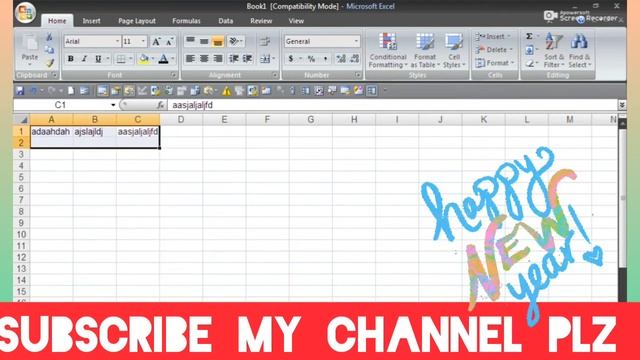The height and width of the screenshot is (360, 640).
Task: Switch to the Page Layout tab
Action: point(137,21)
